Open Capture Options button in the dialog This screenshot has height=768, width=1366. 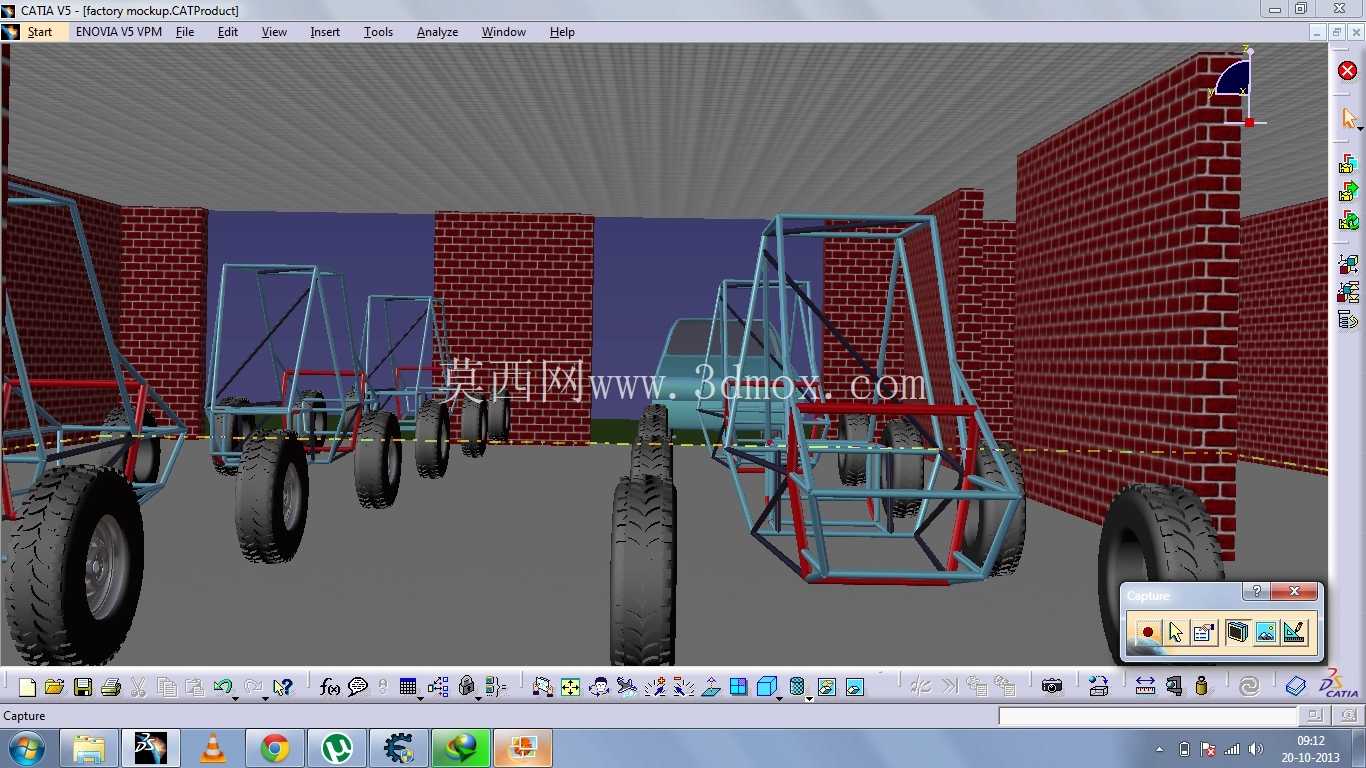click(x=1205, y=632)
